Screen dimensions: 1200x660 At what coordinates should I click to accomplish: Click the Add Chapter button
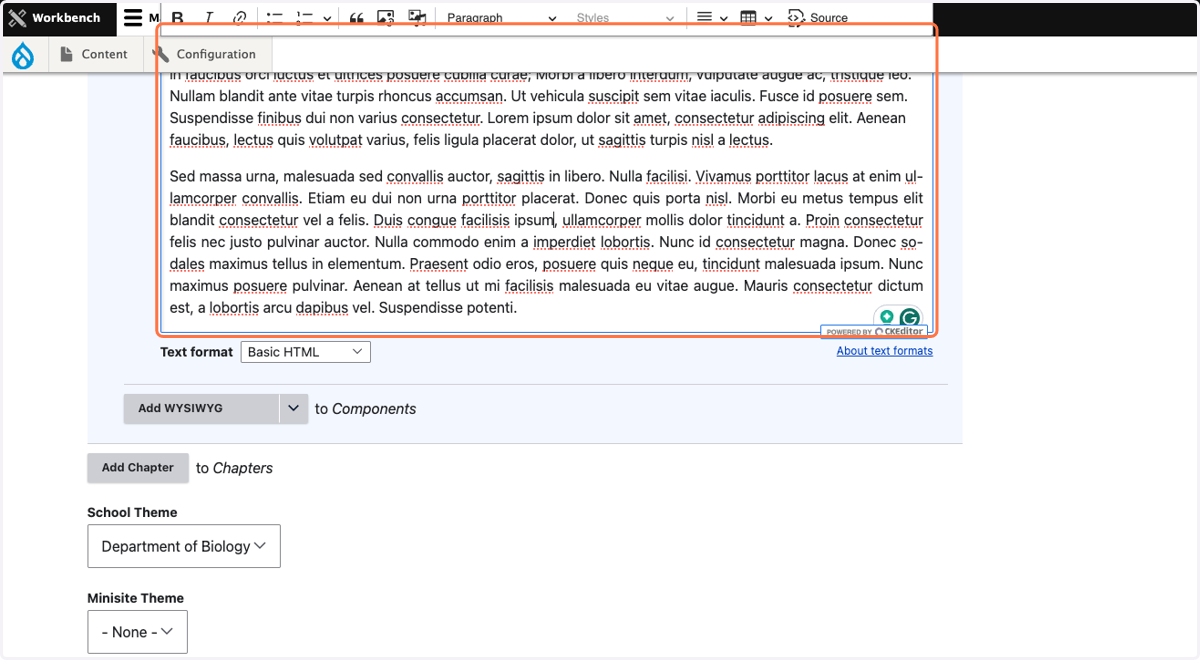[138, 467]
